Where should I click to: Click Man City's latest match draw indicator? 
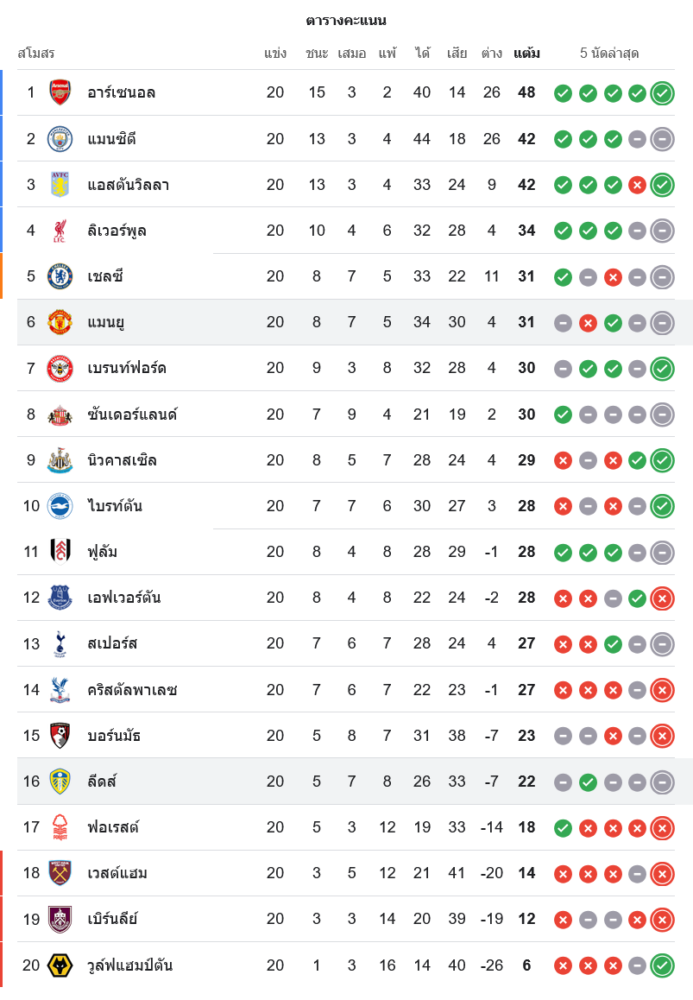pyautogui.click(x=662, y=139)
